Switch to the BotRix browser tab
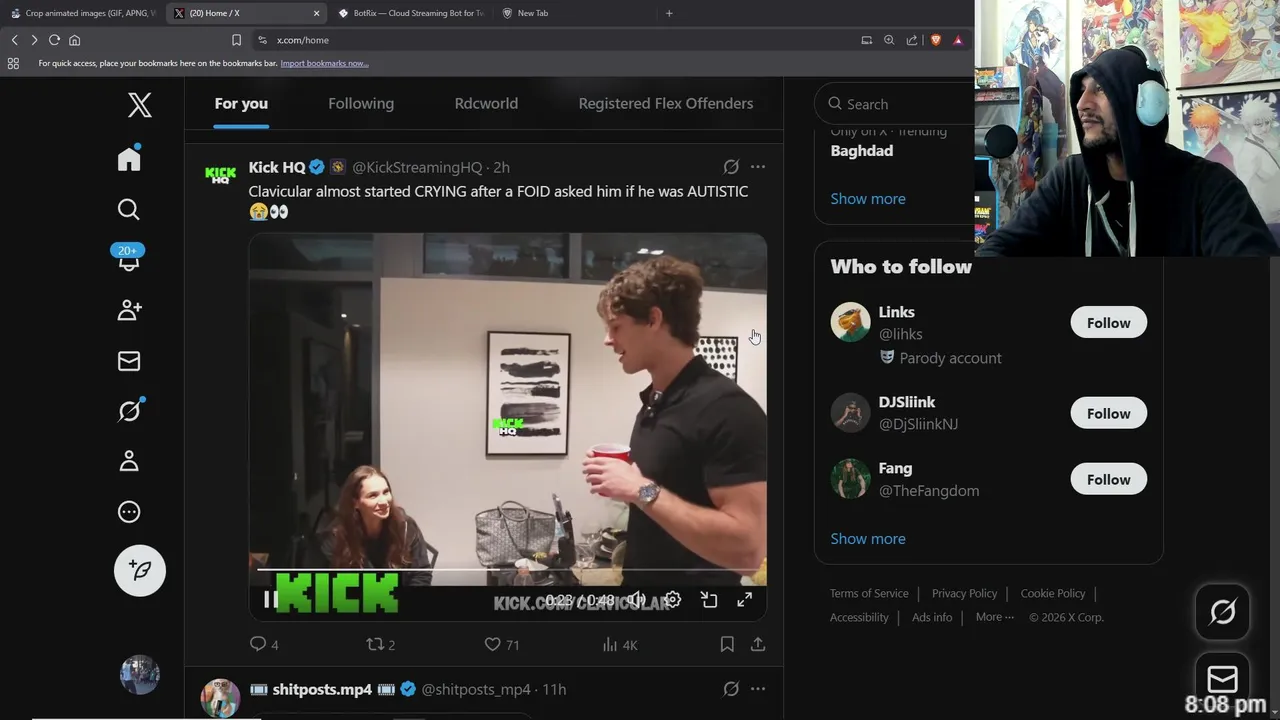1280x720 pixels. (410, 13)
